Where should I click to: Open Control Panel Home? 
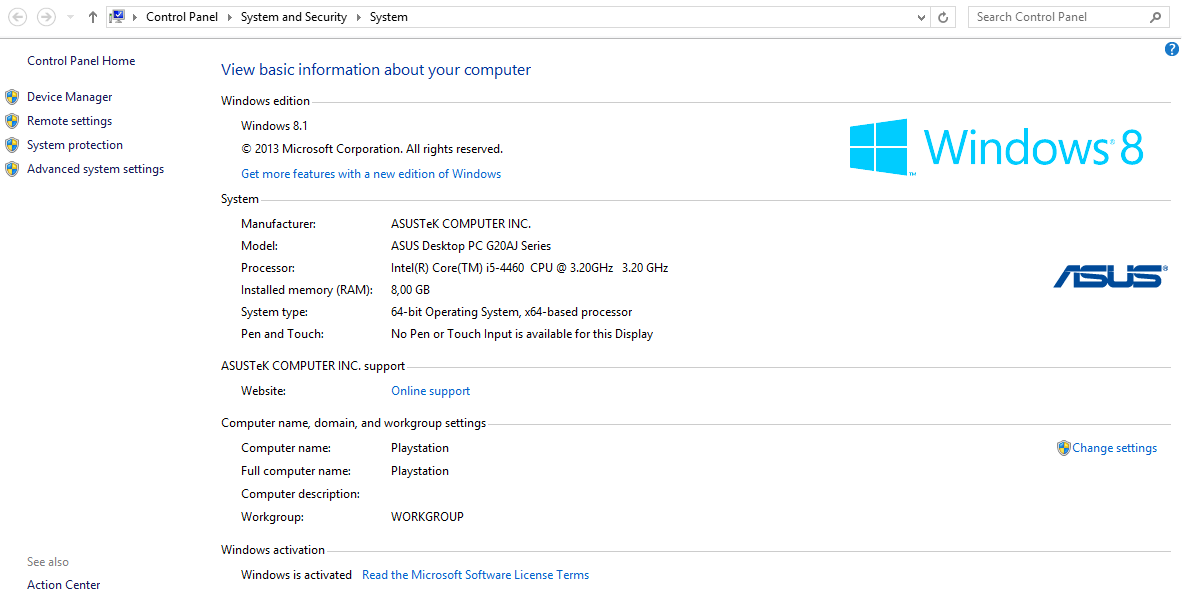(81, 61)
